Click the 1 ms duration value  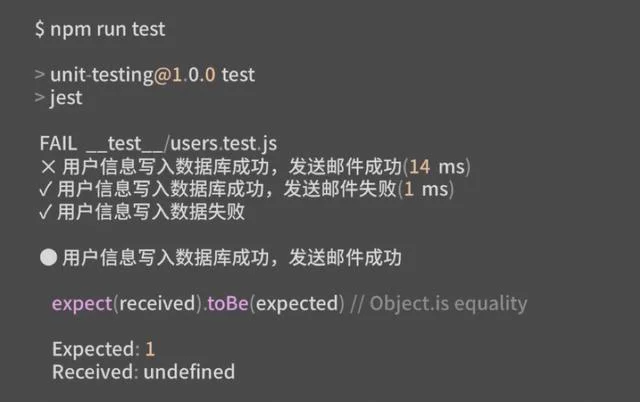click(426, 189)
